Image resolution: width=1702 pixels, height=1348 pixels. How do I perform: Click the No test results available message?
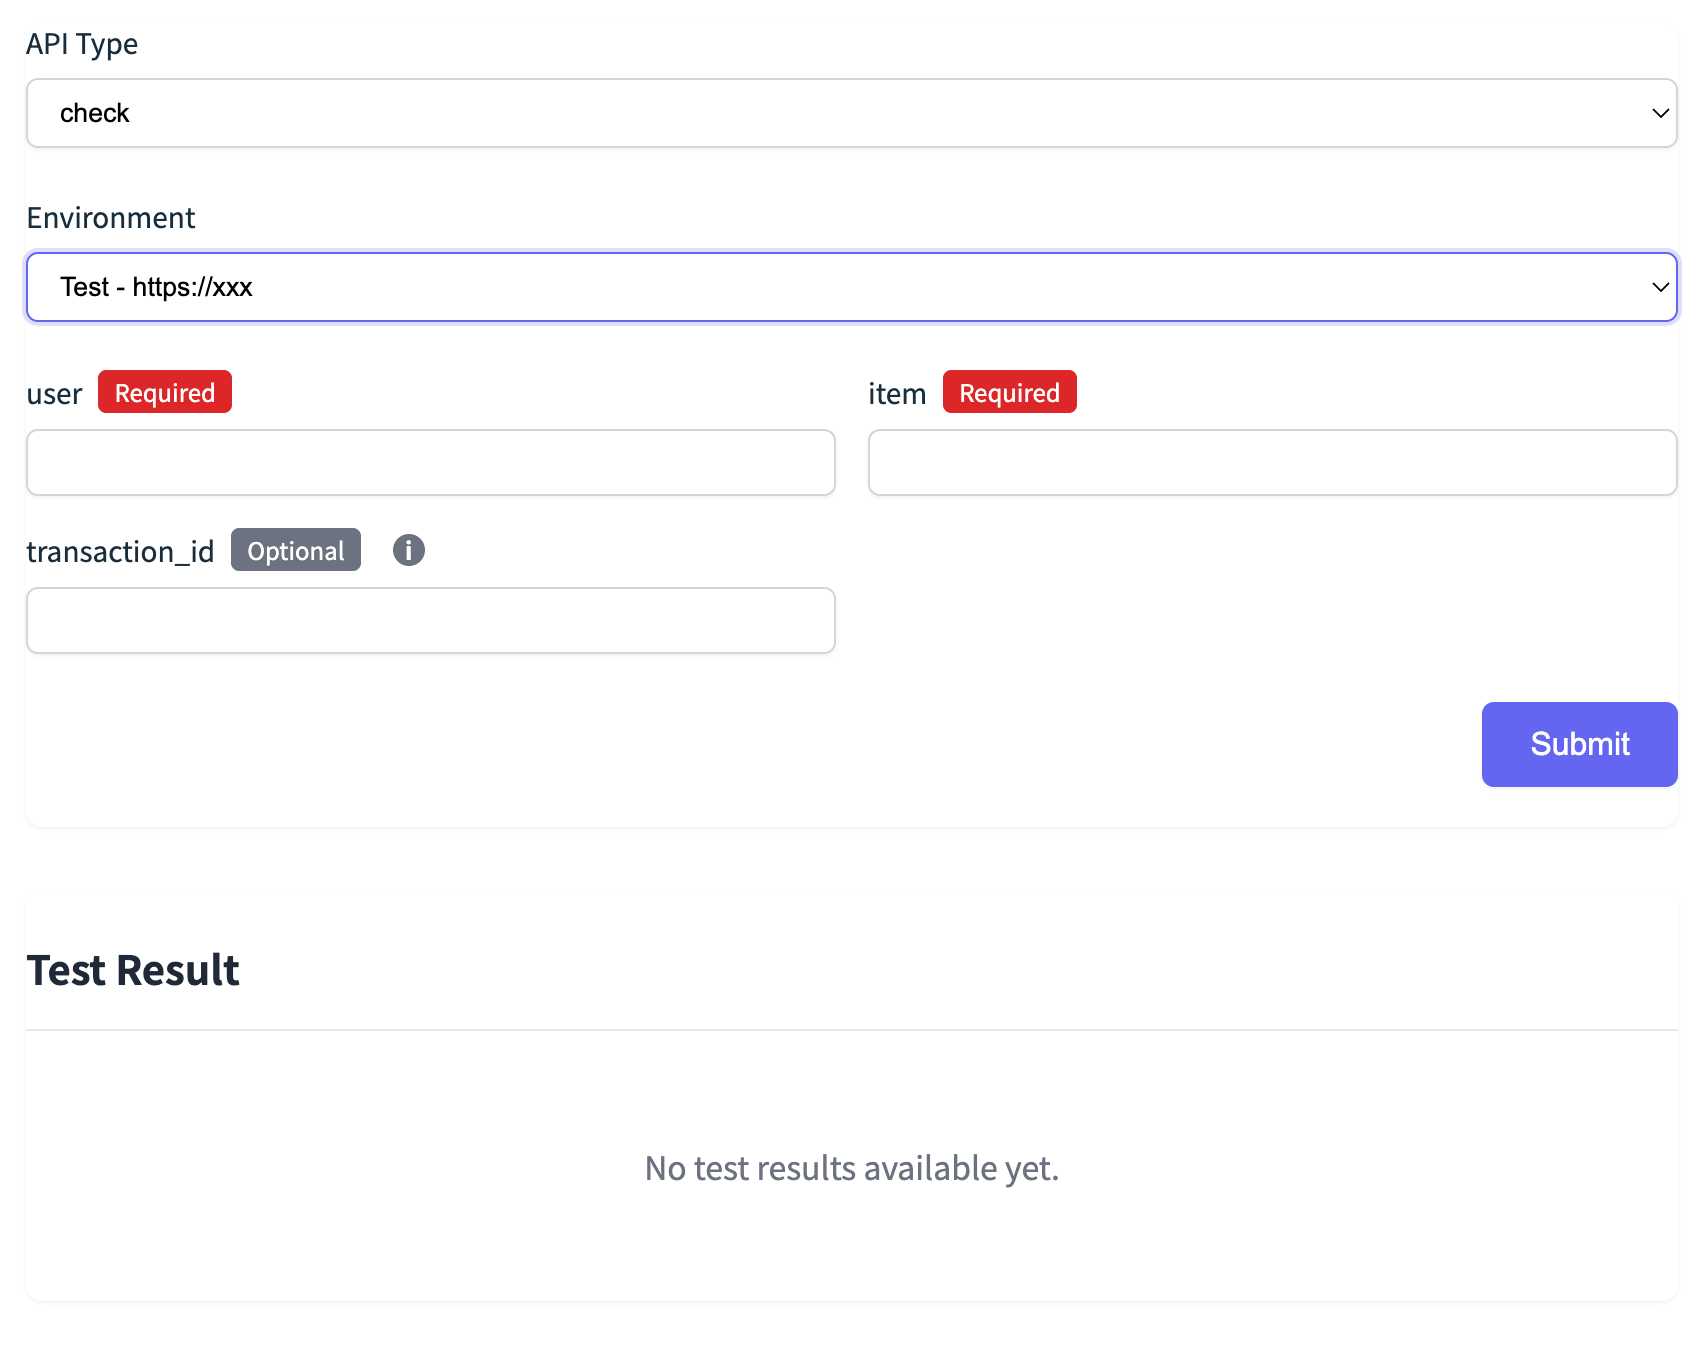[851, 1168]
